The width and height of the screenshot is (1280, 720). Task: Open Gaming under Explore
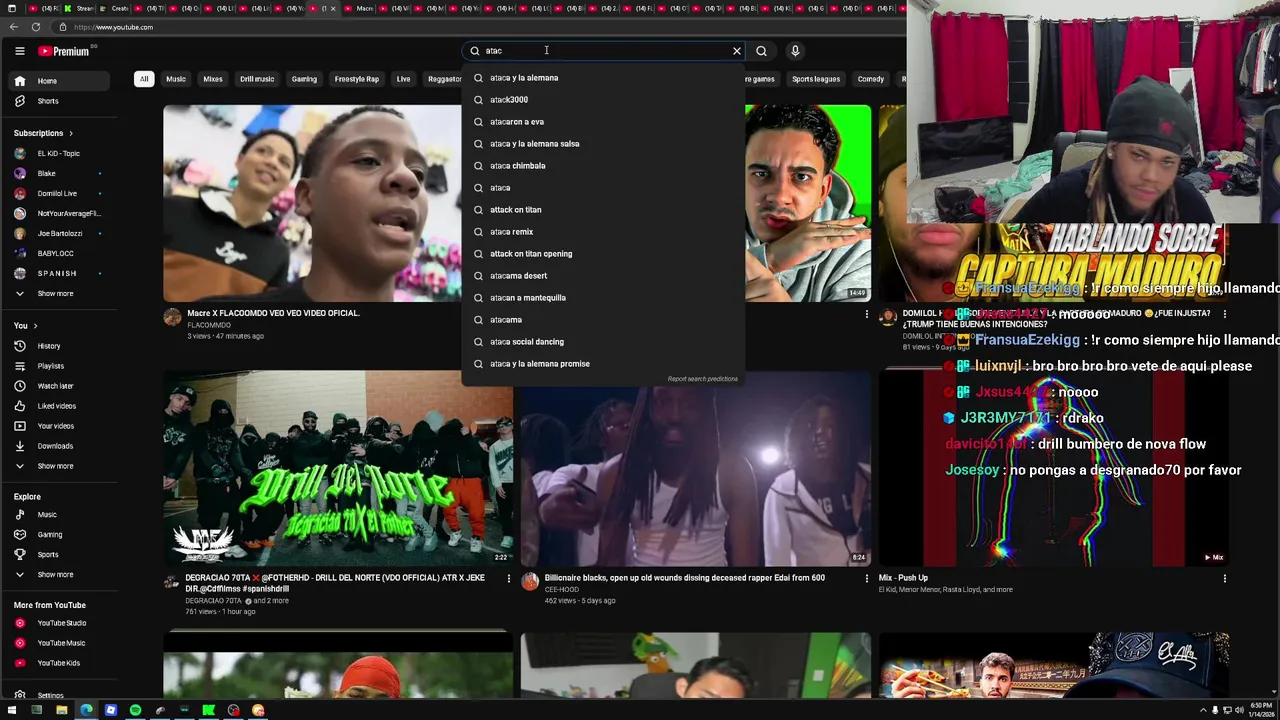pyautogui.click(x=59, y=535)
